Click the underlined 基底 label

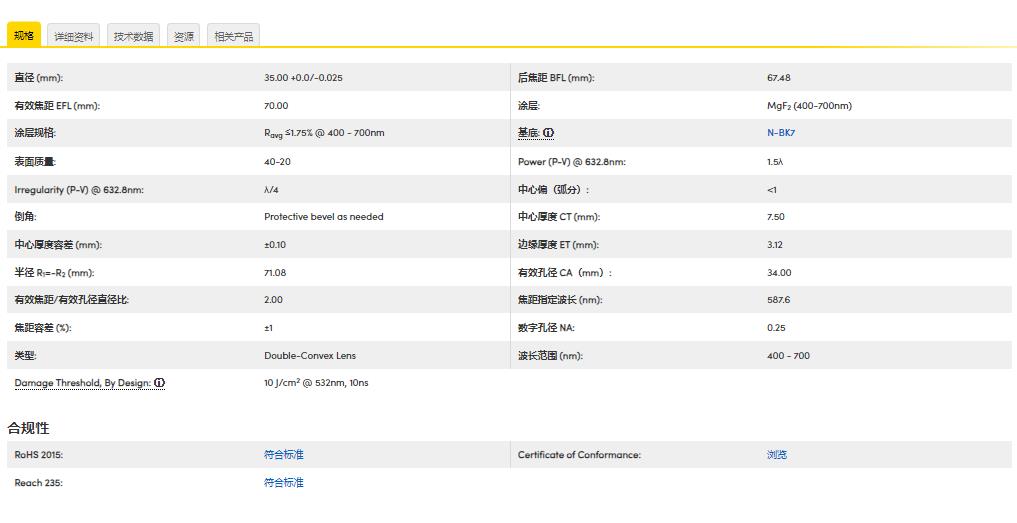pos(528,133)
